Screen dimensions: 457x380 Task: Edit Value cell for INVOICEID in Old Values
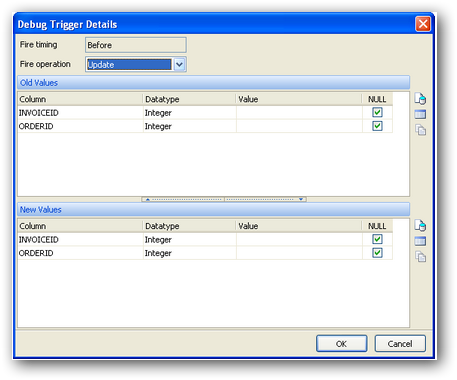pos(299,113)
